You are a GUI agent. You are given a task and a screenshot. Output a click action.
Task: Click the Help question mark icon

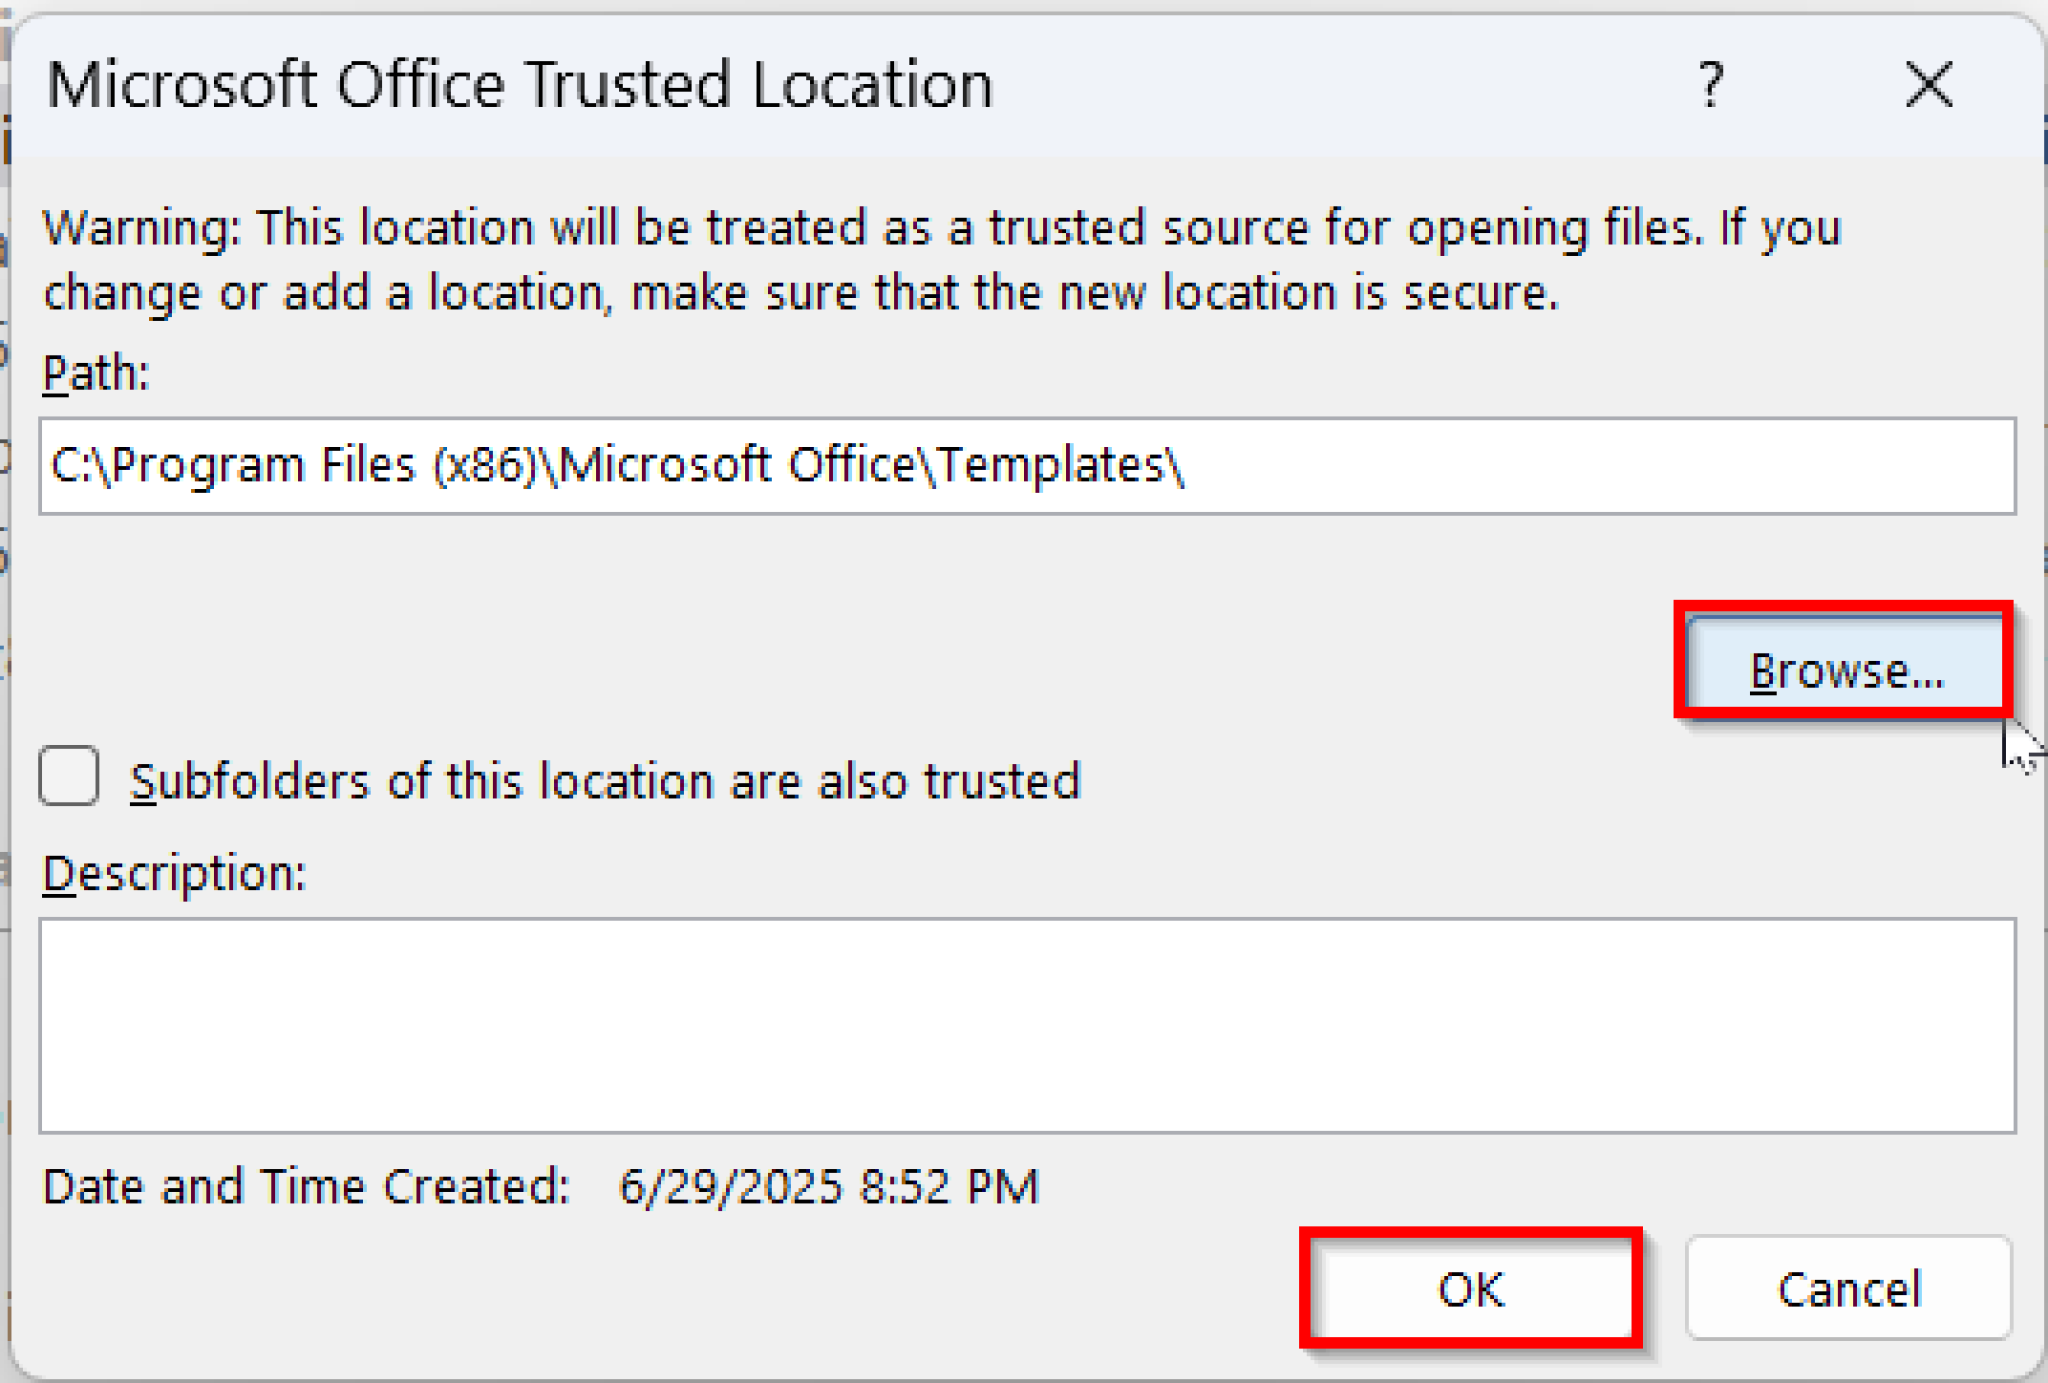click(1712, 86)
